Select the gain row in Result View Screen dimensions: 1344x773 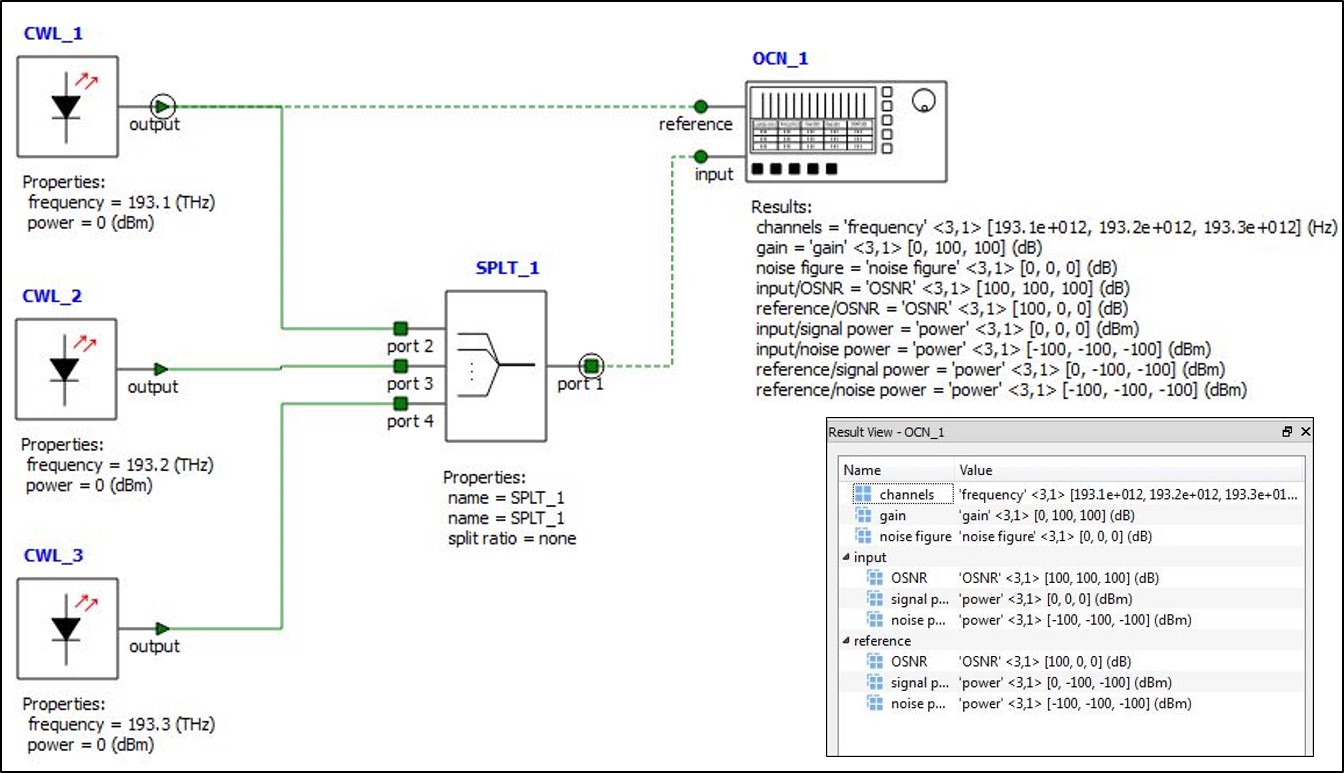(892, 515)
